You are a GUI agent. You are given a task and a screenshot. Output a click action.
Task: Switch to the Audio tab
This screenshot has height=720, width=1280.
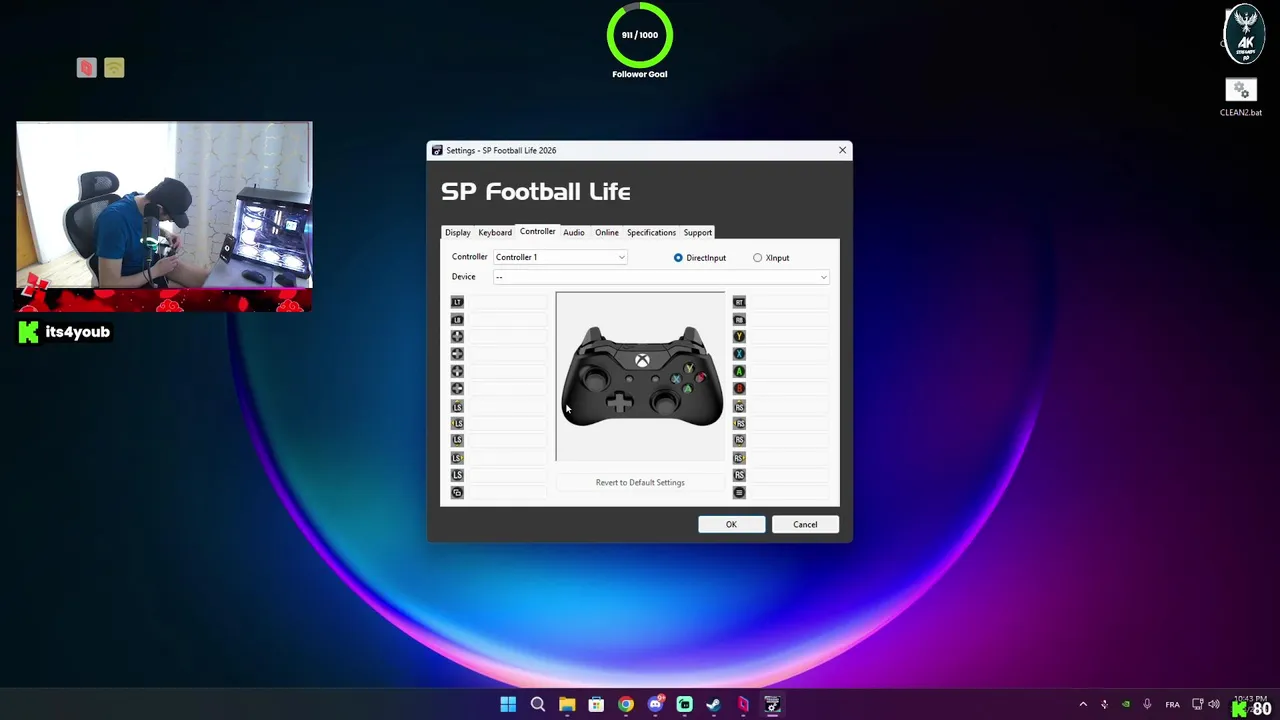tap(573, 232)
